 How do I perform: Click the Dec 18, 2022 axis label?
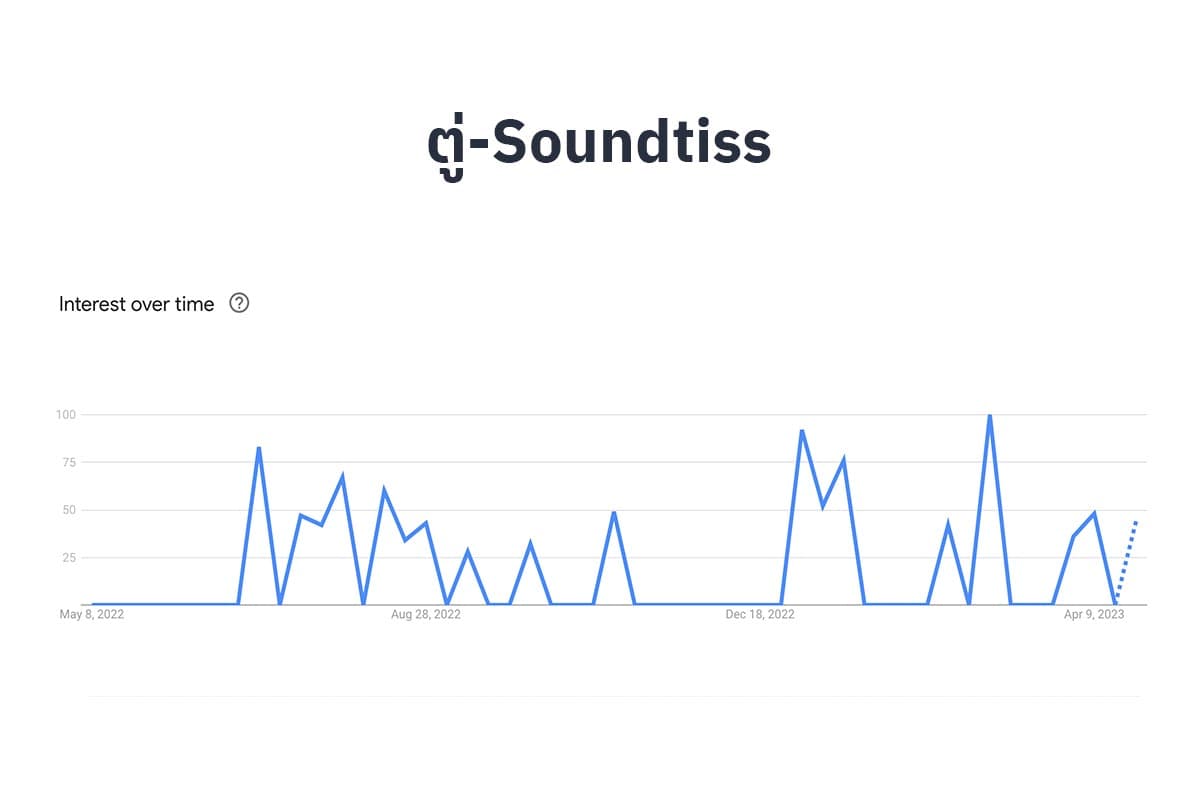pos(760,615)
